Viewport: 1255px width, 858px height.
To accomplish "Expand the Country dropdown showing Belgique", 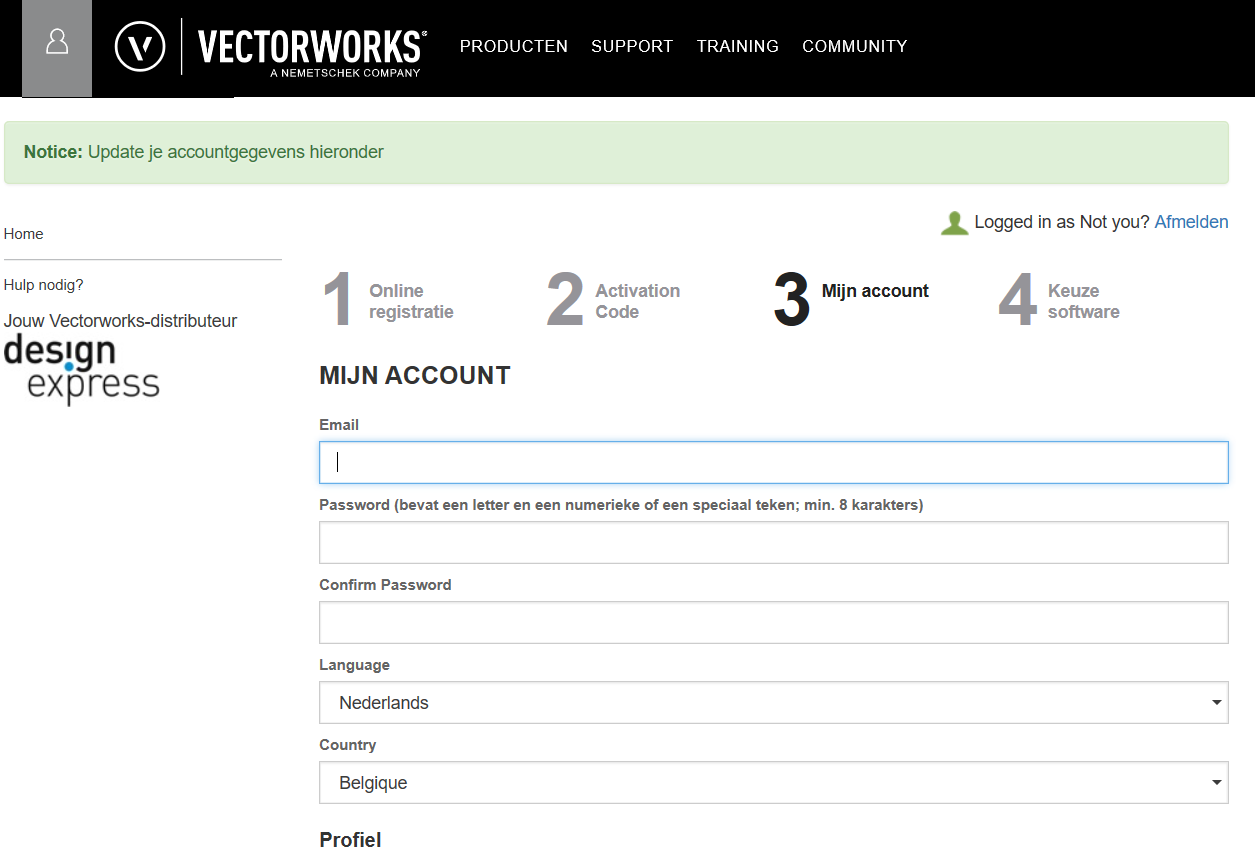I will coord(773,783).
